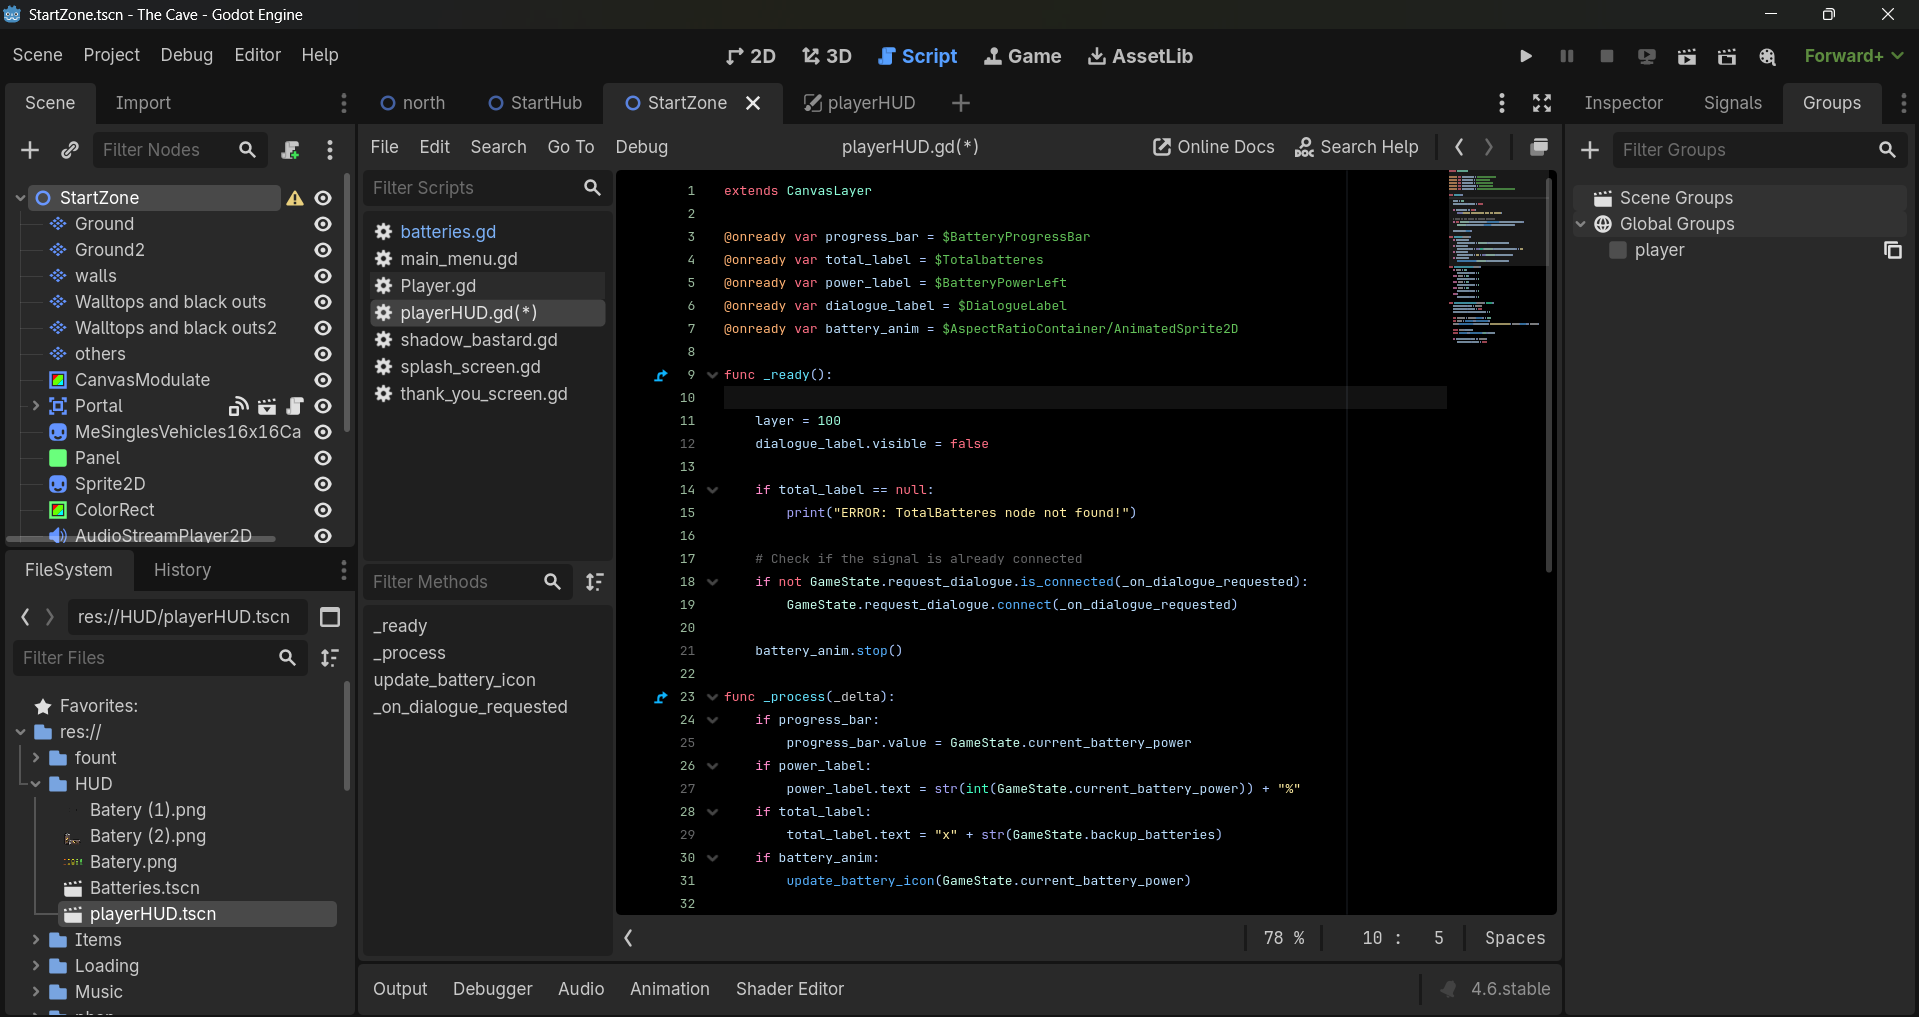Toggle alphabetical sorting of methods list
This screenshot has height=1017, width=1919.
click(x=594, y=582)
